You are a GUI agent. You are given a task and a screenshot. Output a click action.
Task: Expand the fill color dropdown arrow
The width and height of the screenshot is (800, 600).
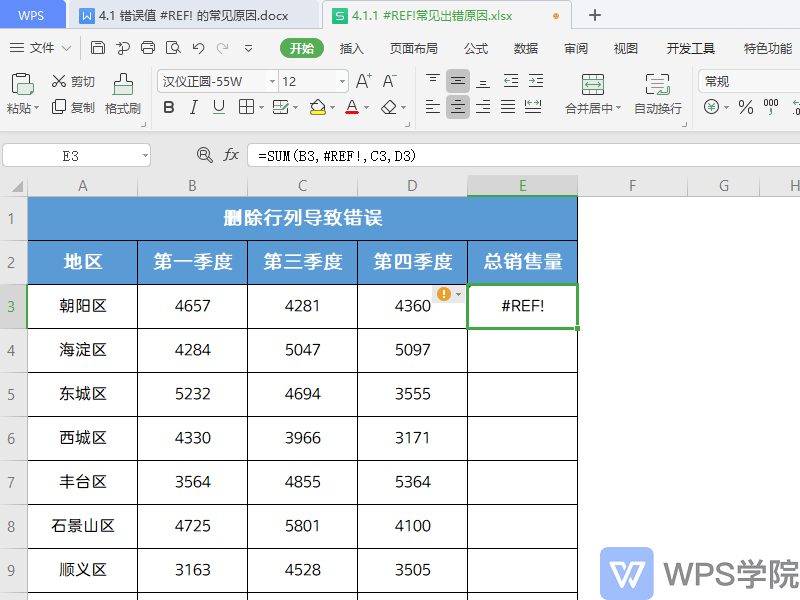click(332, 108)
